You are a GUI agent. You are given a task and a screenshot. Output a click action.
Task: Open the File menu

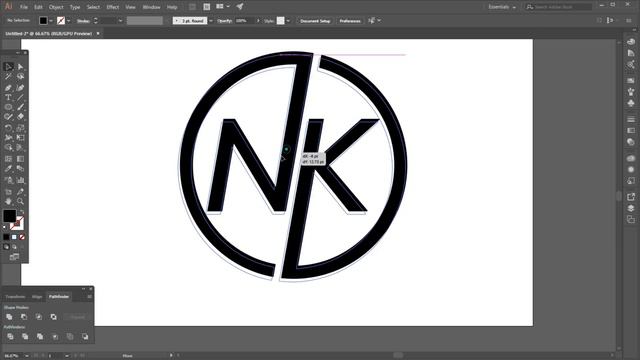[x=24, y=7]
